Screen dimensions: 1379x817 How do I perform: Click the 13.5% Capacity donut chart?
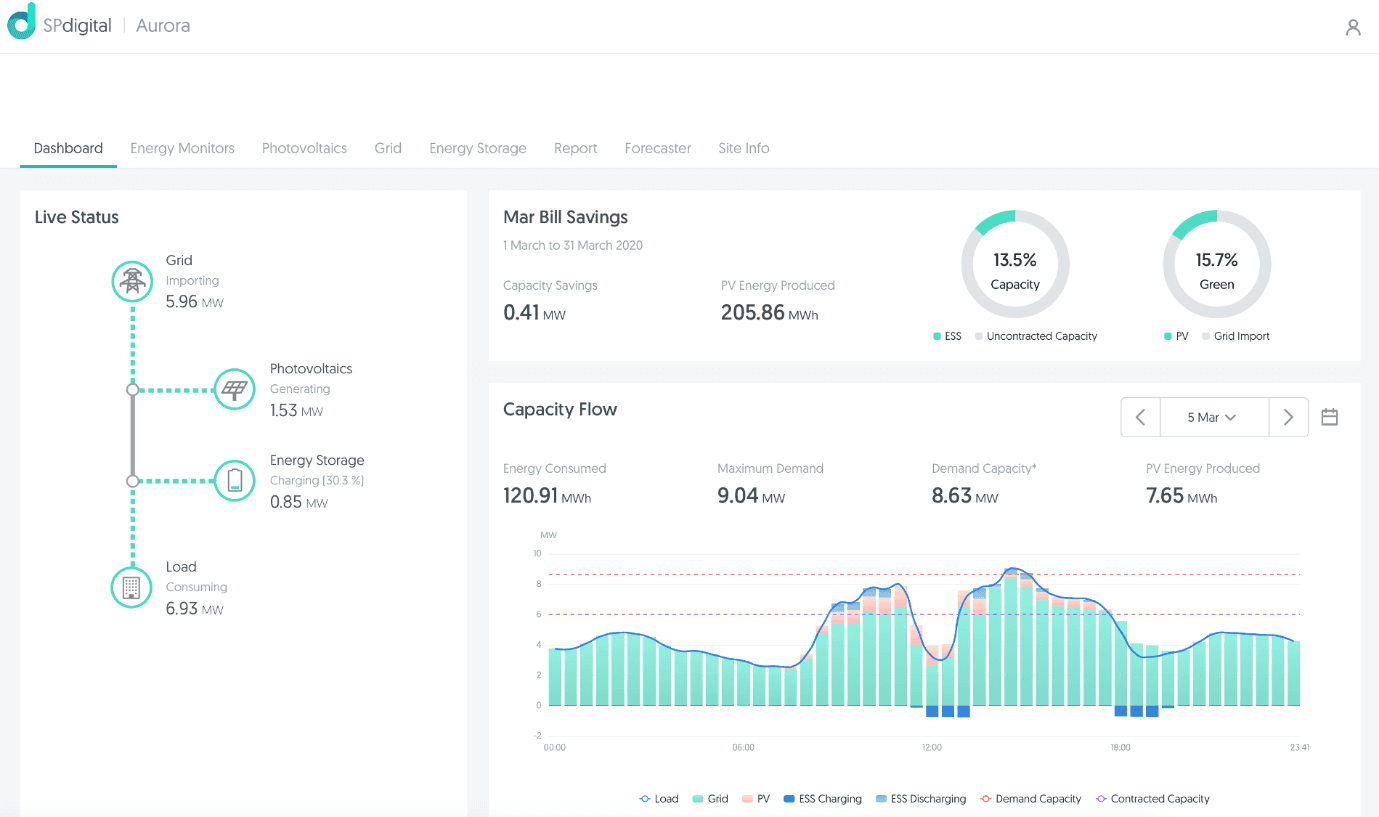coord(1015,265)
